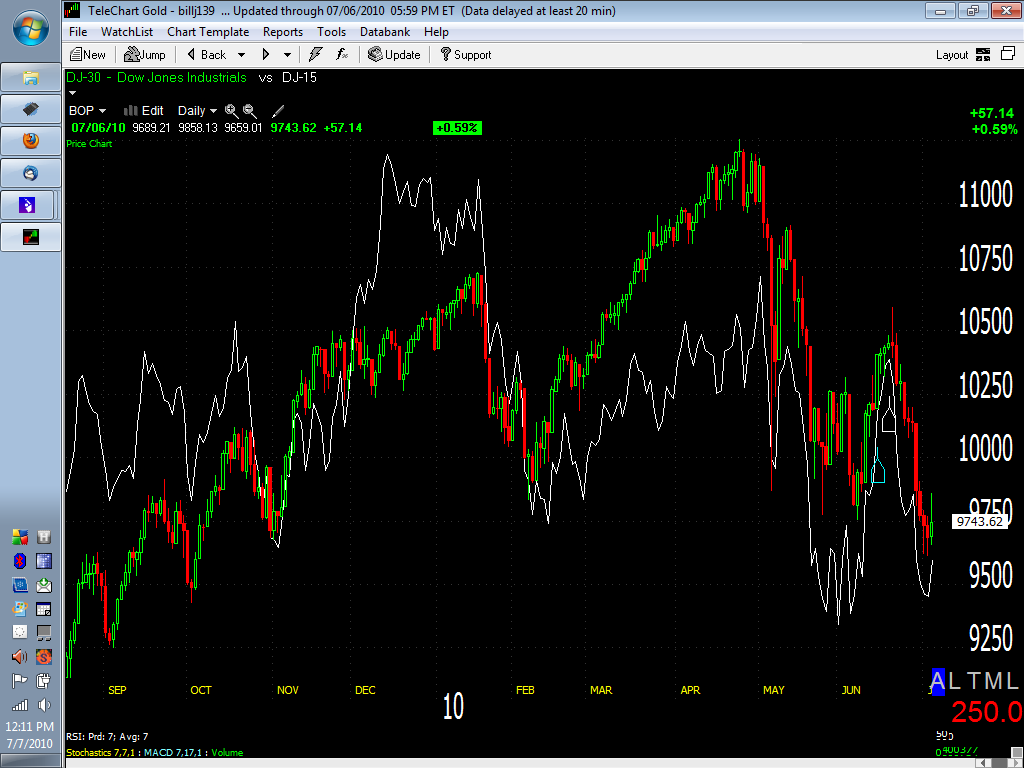This screenshot has width=1024, height=768.
Task: Select the M tab letter
Action: coord(993,682)
